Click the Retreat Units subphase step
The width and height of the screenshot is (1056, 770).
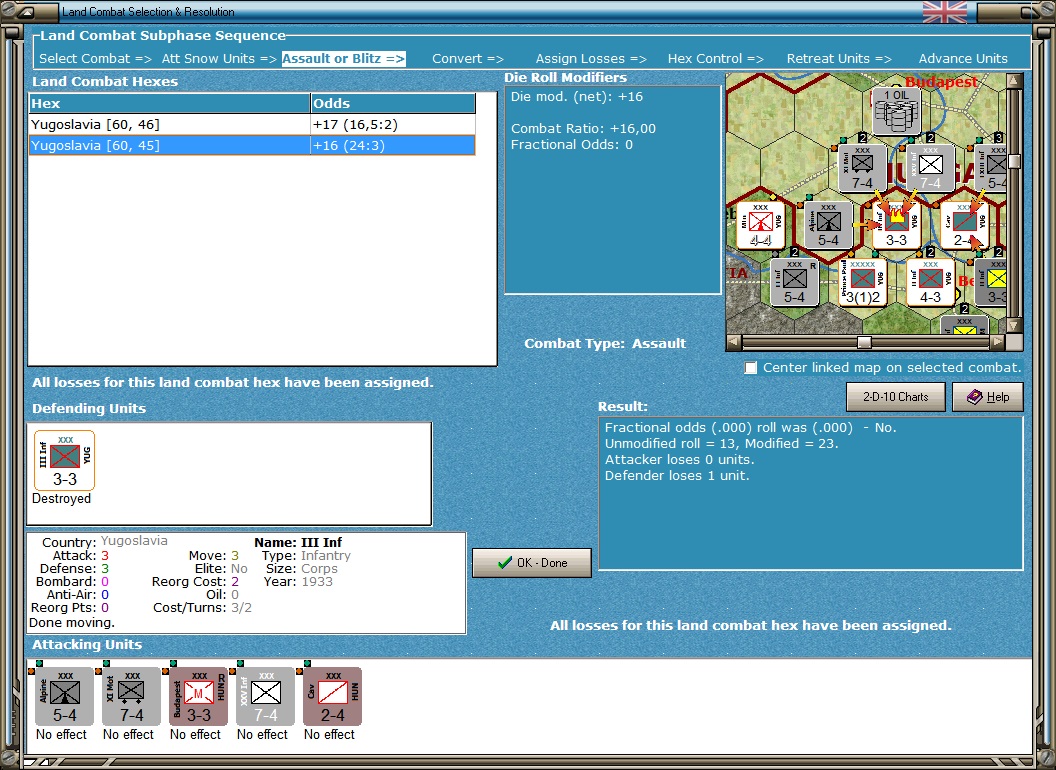click(x=838, y=59)
